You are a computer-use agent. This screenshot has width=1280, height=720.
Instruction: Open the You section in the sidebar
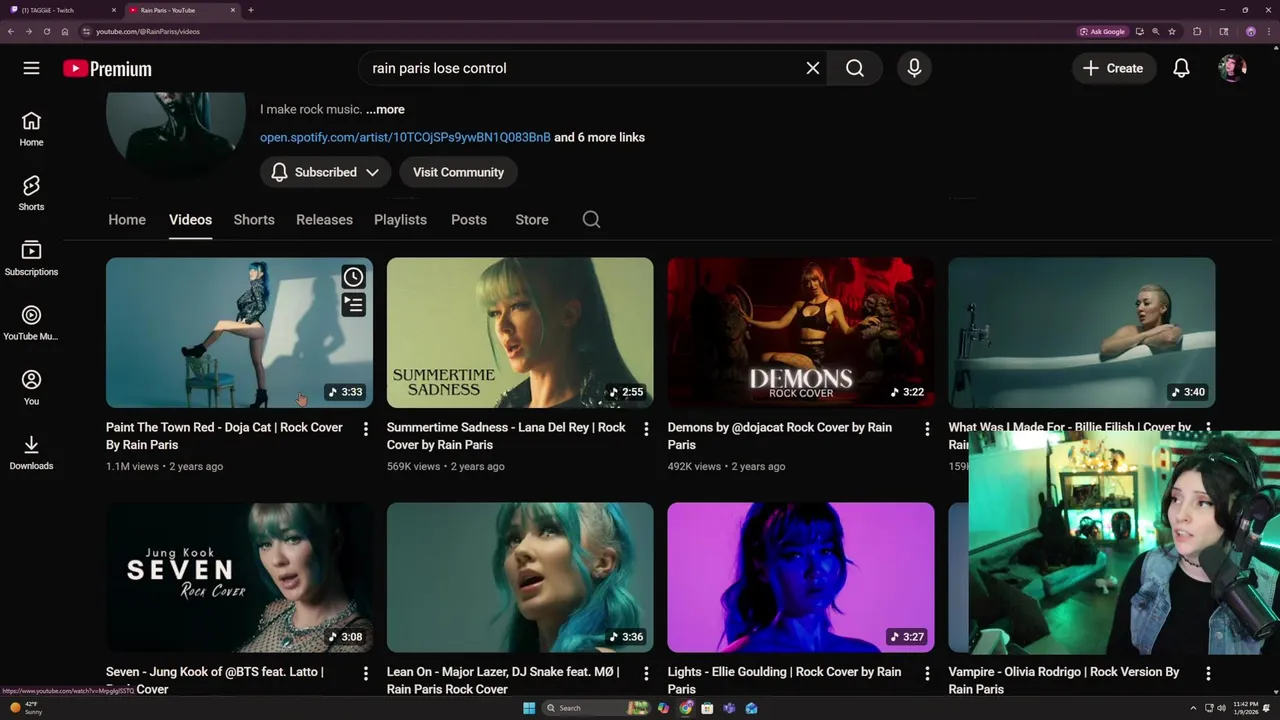pos(31,388)
